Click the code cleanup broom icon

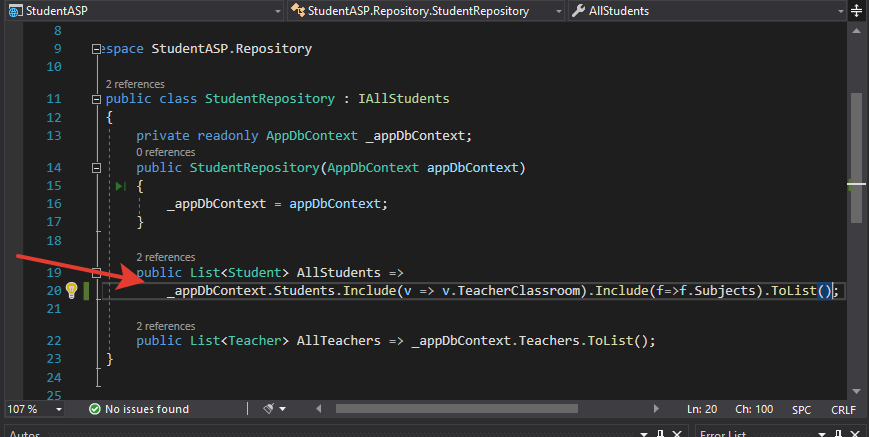pyautogui.click(x=269, y=409)
